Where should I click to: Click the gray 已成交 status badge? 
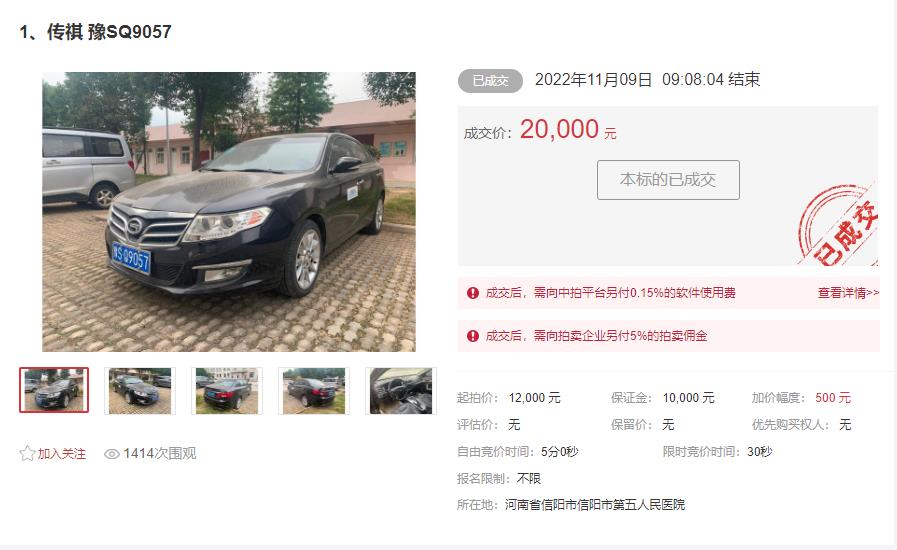click(x=490, y=81)
